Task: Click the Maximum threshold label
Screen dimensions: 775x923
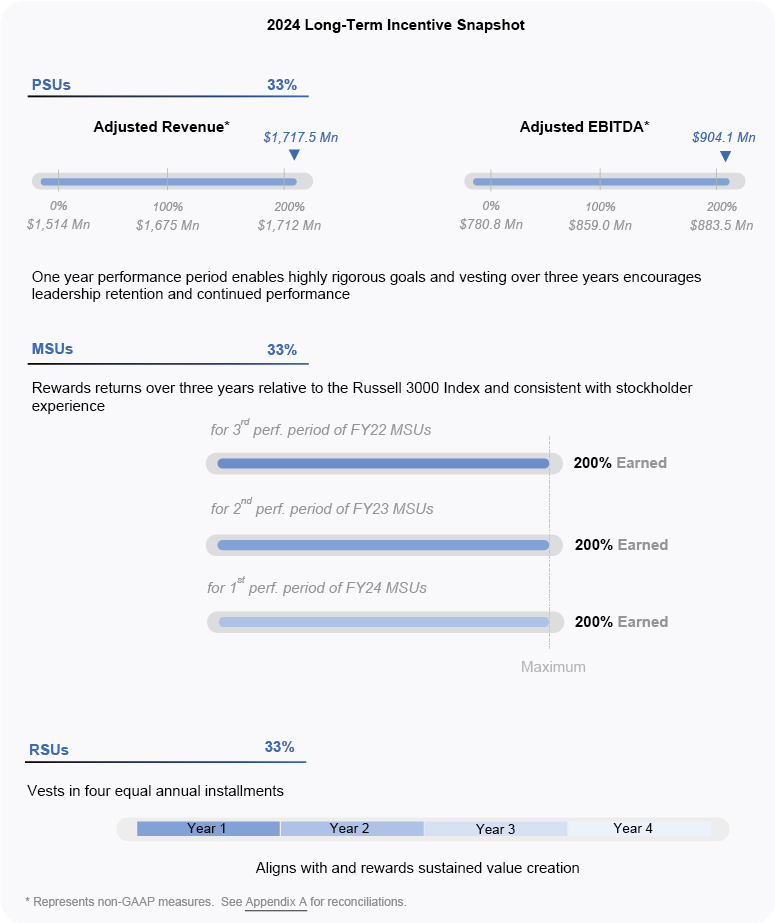Action: (x=553, y=667)
